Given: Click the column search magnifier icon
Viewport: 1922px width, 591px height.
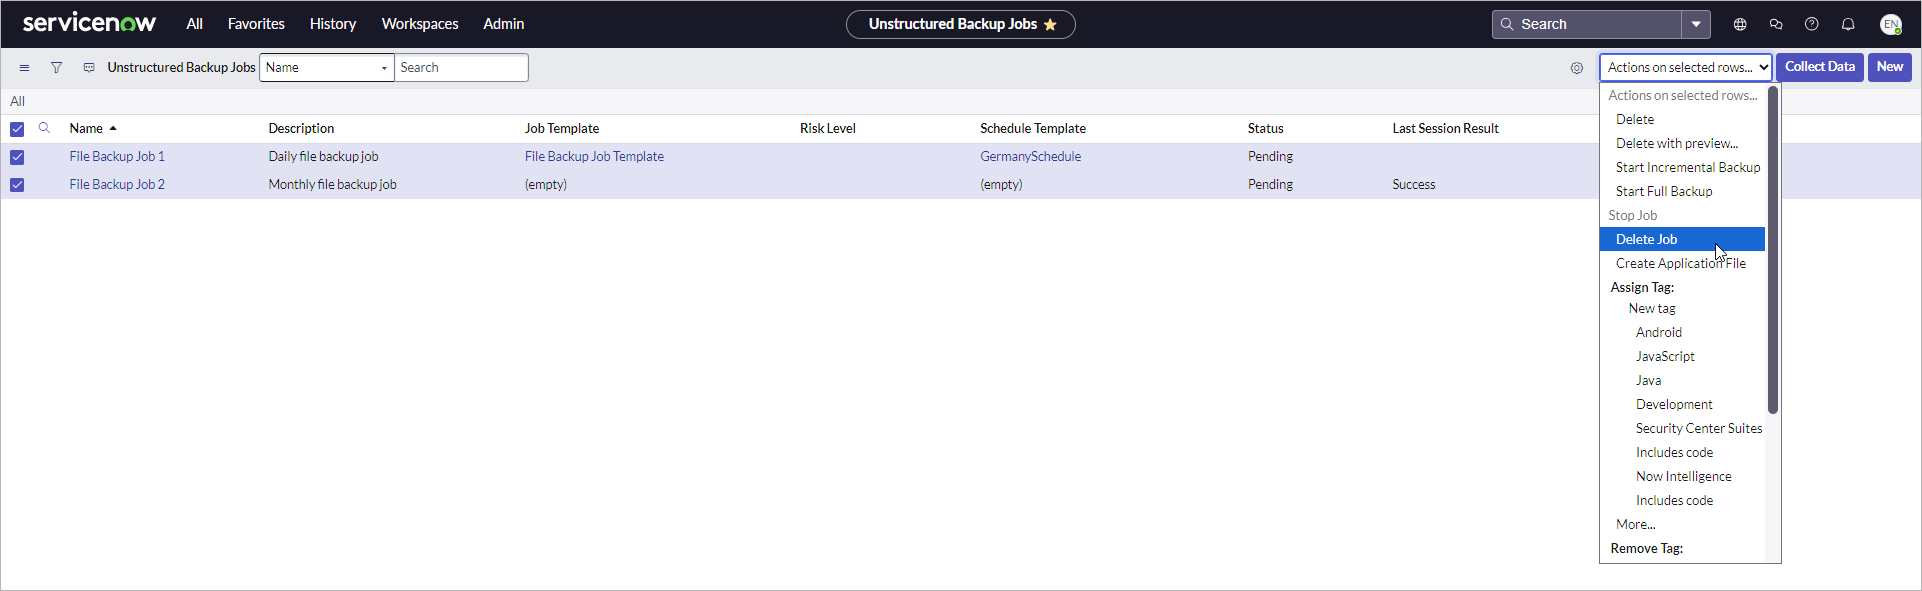Looking at the screenshot, I should coord(44,128).
